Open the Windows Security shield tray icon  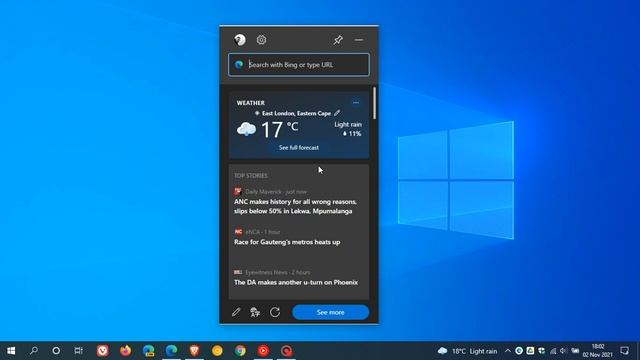click(542, 351)
